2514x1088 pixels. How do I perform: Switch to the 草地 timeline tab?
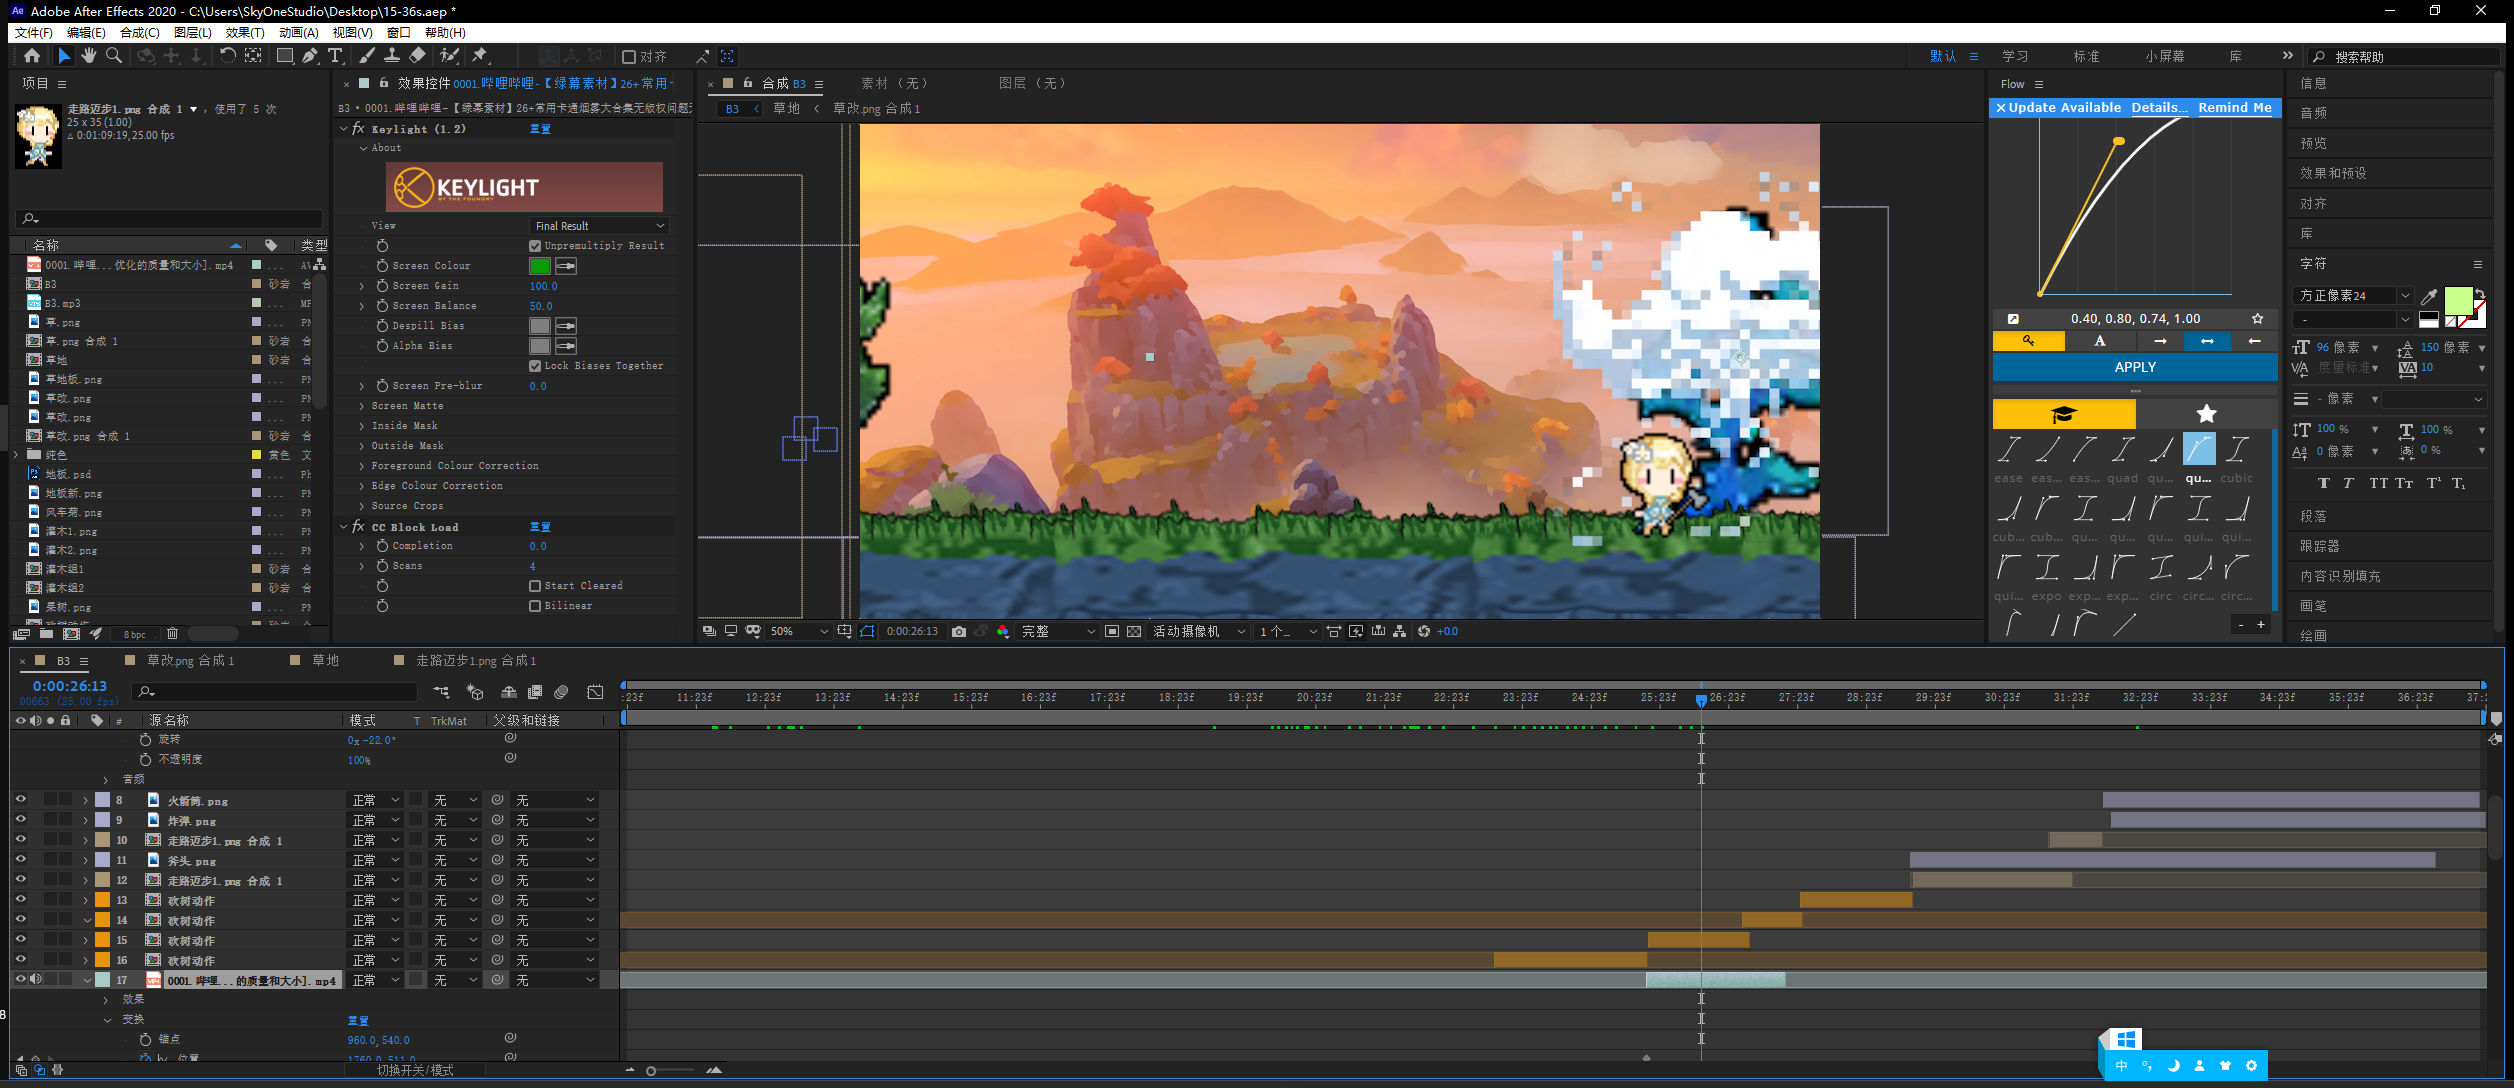(325, 660)
